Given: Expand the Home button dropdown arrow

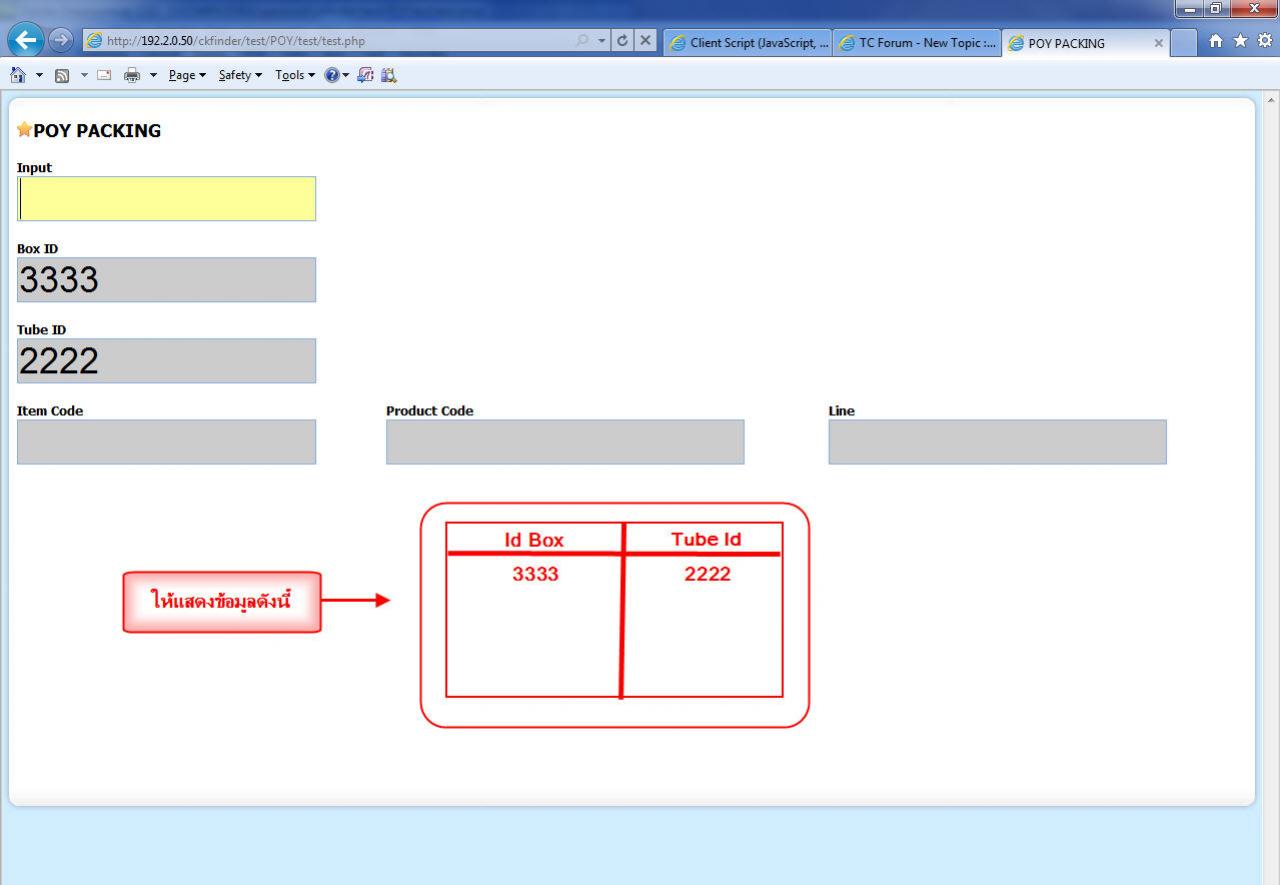Looking at the screenshot, I should click(39, 75).
